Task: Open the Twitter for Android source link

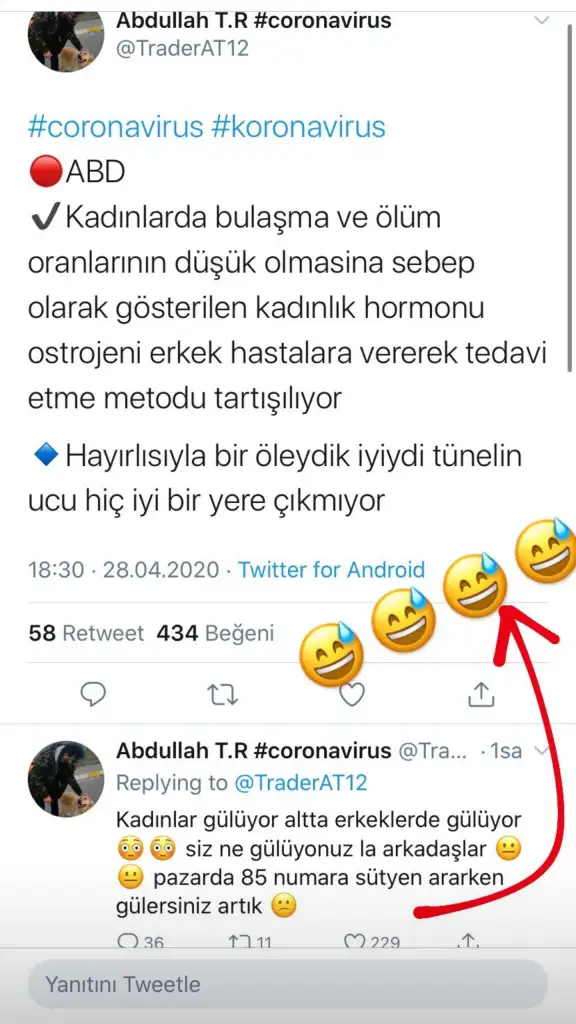Action: coord(331,569)
